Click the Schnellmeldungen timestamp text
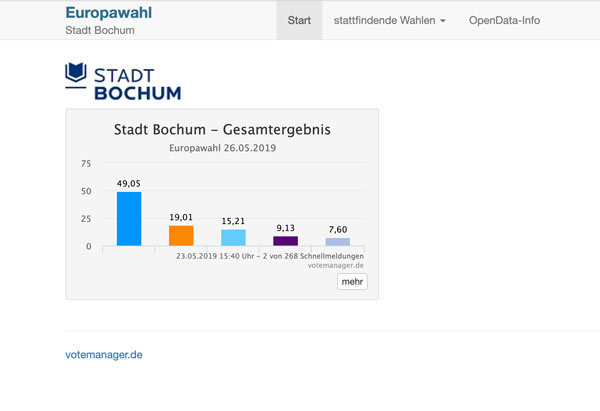Image resolution: width=600 pixels, height=411 pixels. click(269, 256)
